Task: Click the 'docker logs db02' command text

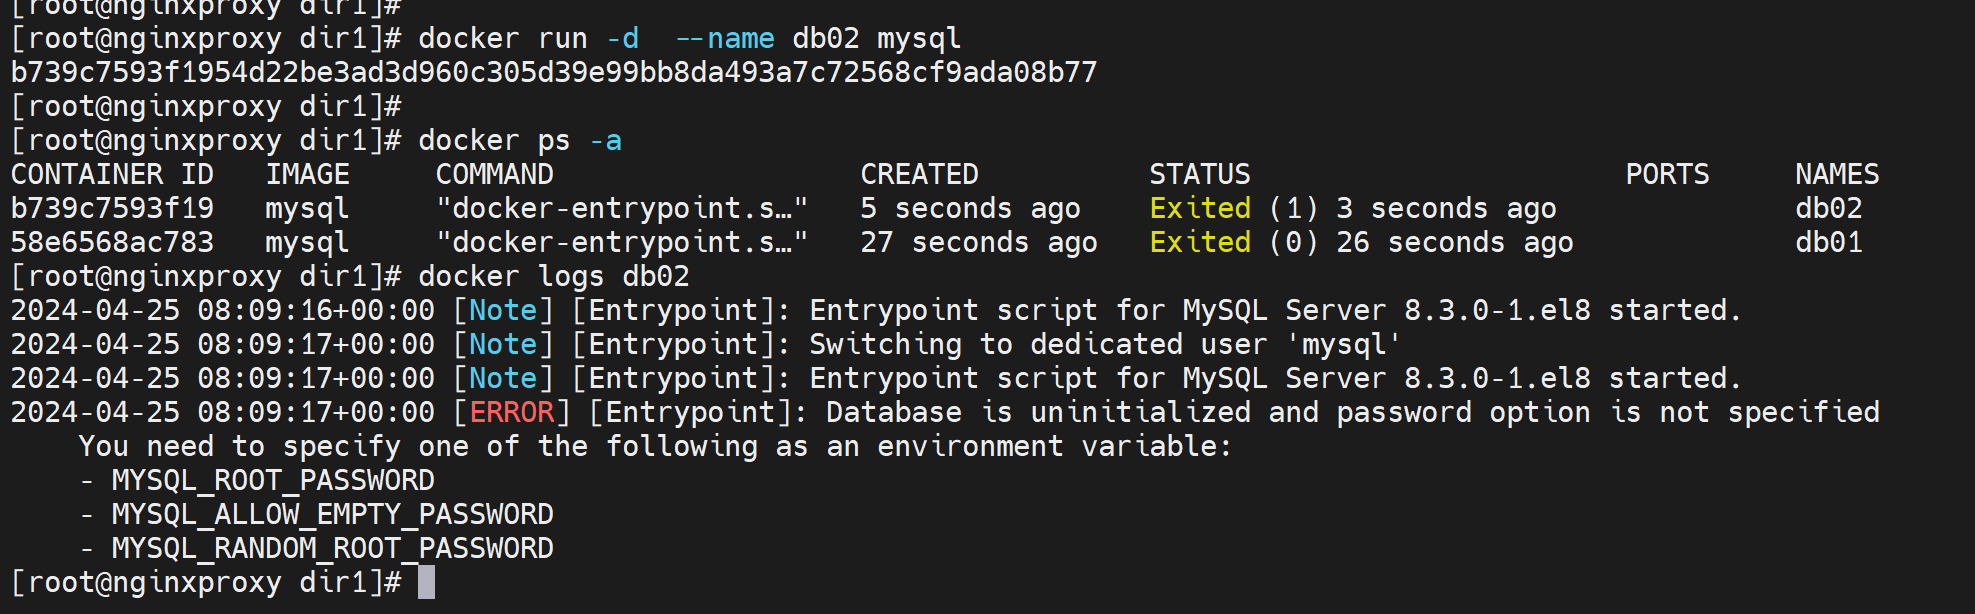Action: [553, 276]
